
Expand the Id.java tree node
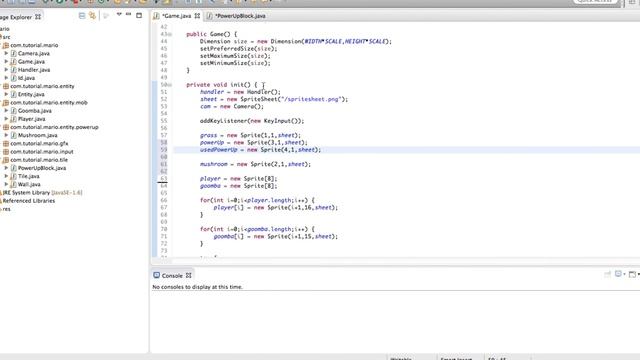(6, 78)
